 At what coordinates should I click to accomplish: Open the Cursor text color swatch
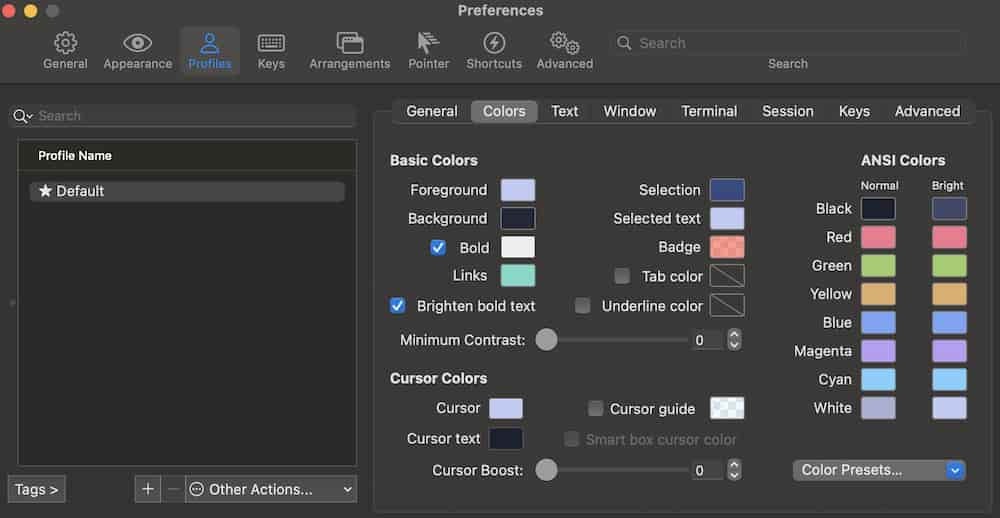506,439
